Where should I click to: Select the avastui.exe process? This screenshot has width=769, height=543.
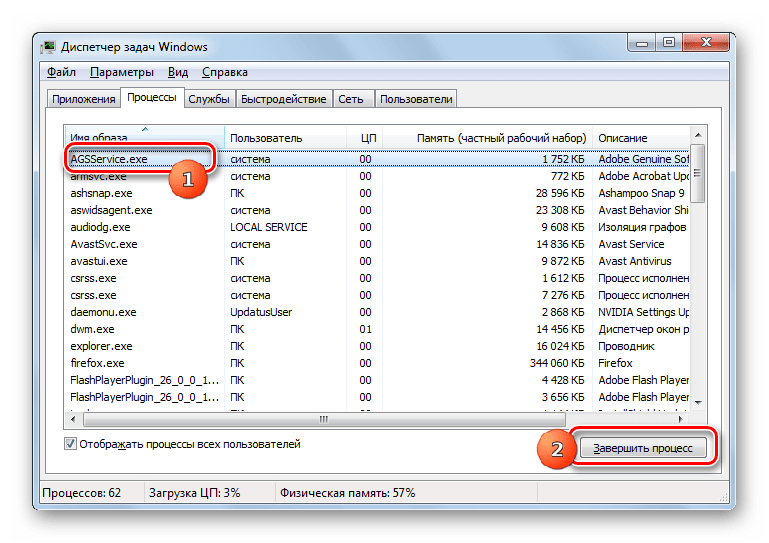coord(377,261)
